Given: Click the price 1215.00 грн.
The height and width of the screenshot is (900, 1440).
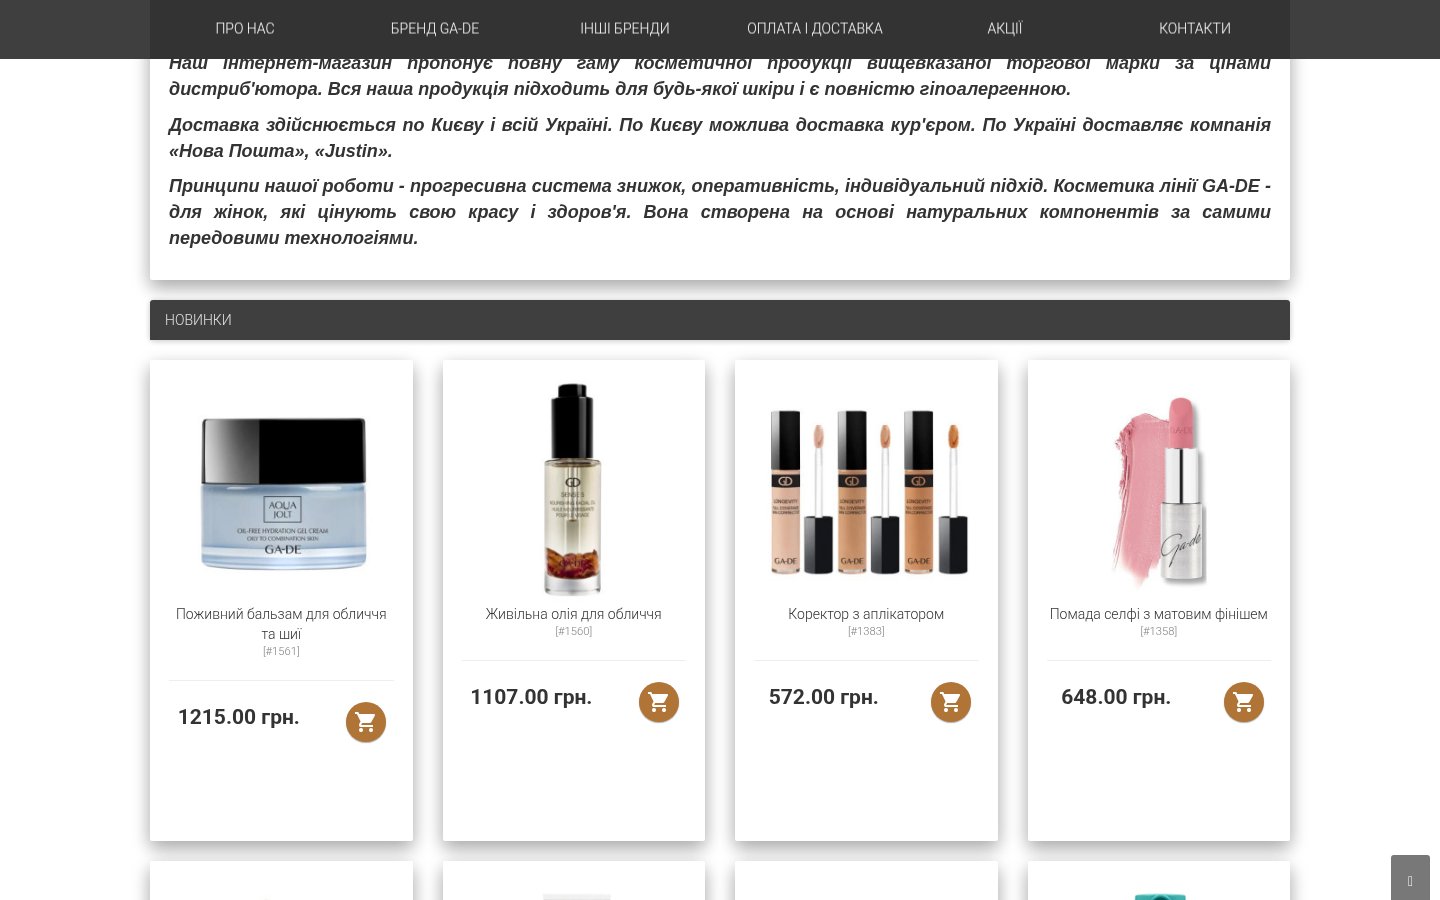Looking at the screenshot, I should tap(239, 717).
